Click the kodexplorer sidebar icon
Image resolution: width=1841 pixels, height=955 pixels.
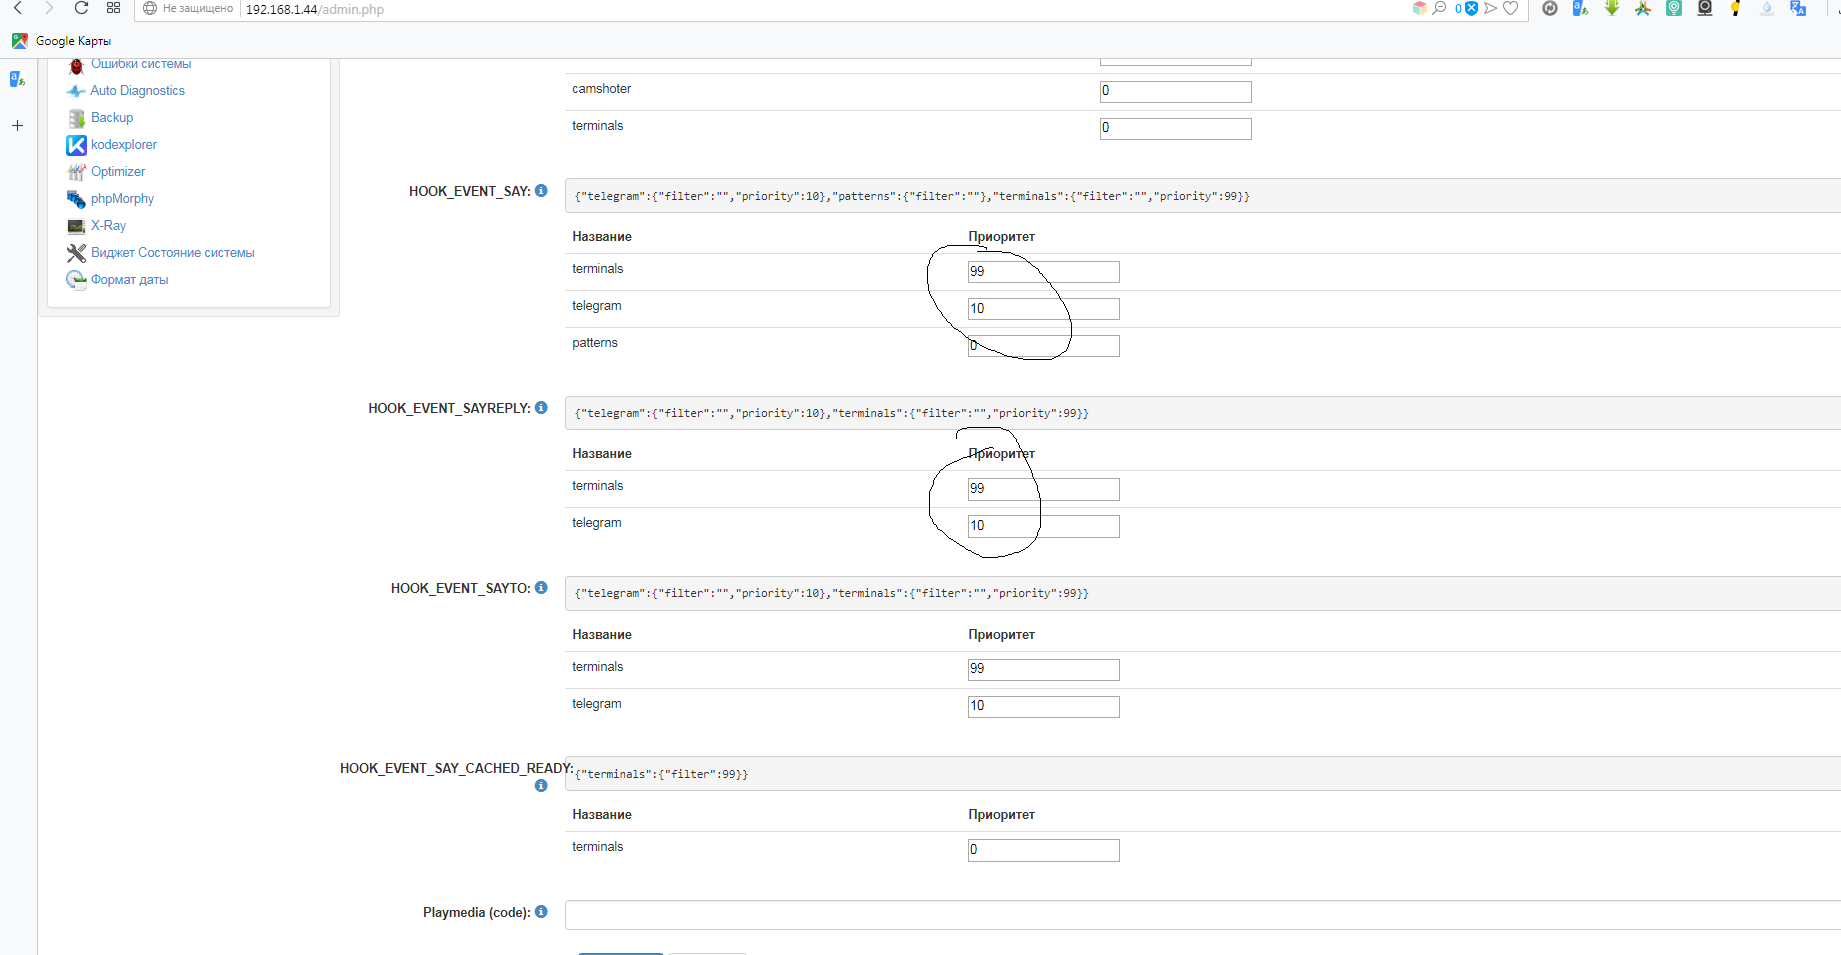(76, 145)
